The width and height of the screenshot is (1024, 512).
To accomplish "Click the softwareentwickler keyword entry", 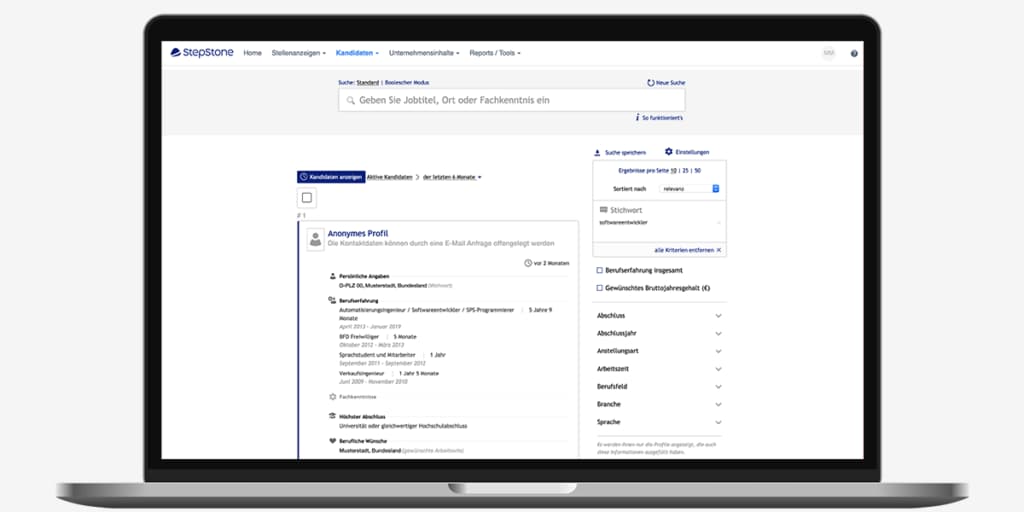I will click(624, 223).
